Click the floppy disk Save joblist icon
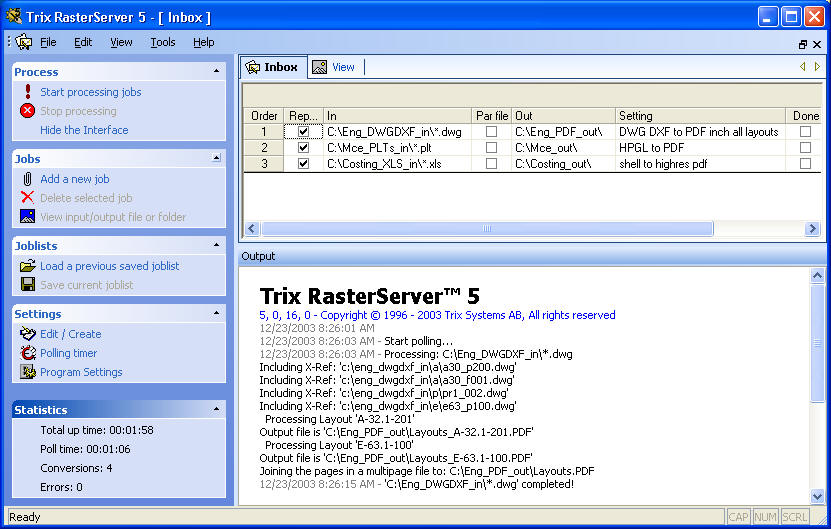This screenshot has width=831, height=529. pos(28,285)
